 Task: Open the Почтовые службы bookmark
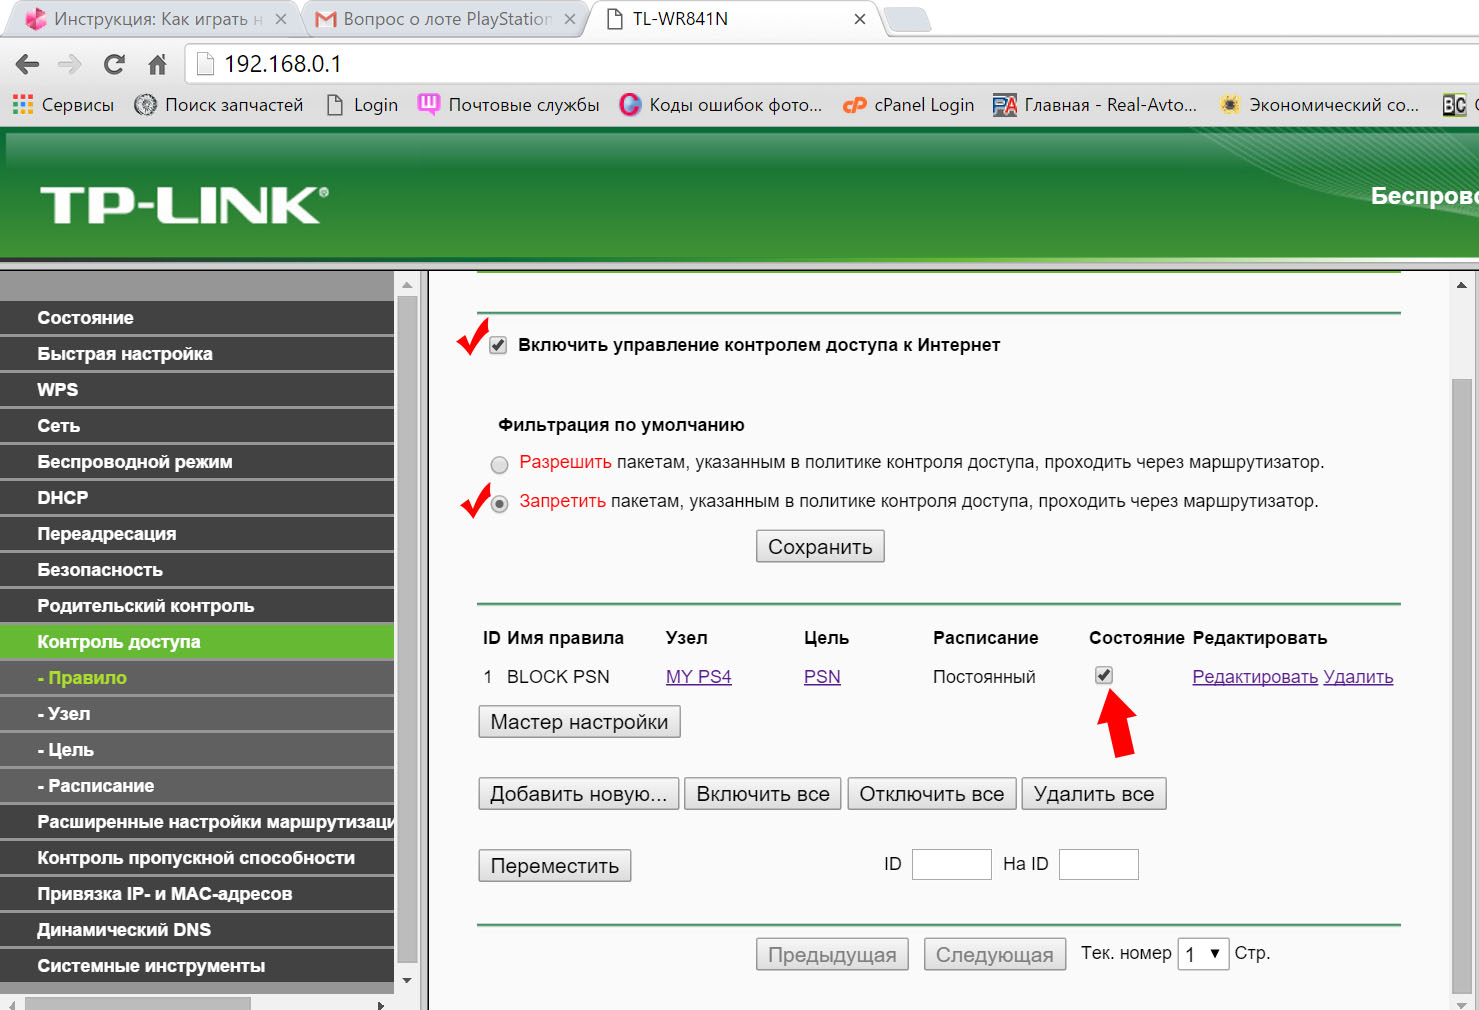click(509, 105)
